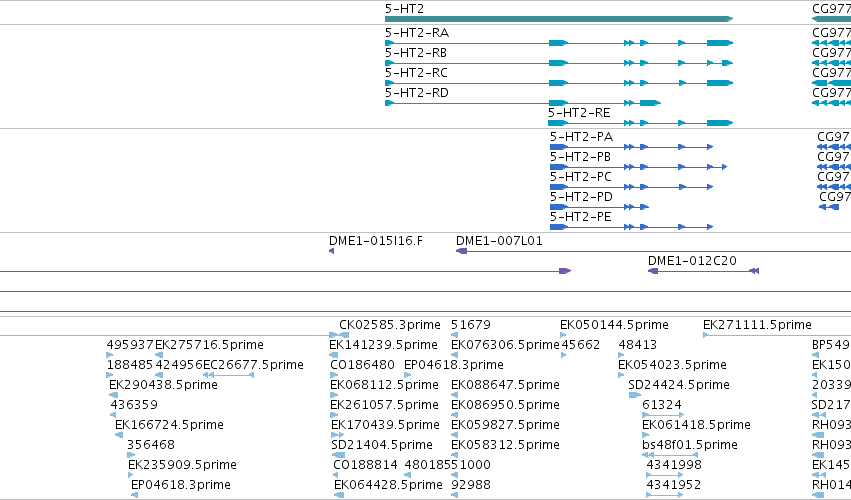Open the EK058312.5prime EST label

[505, 445]
